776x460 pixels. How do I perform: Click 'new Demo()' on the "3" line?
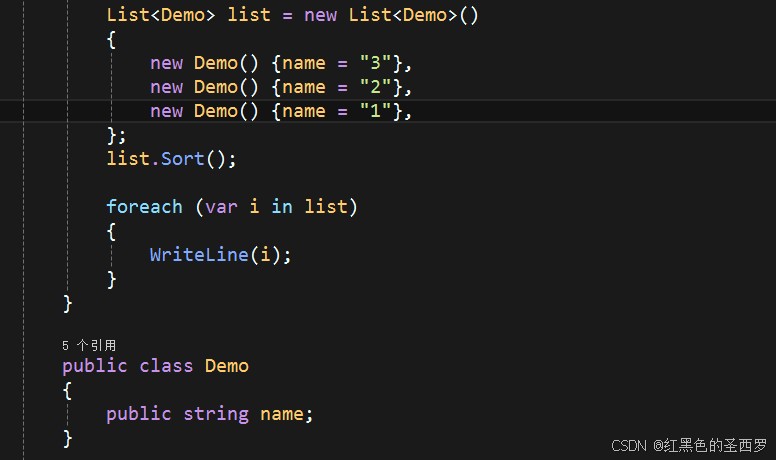pyautogui.click(x=204, y=63)
